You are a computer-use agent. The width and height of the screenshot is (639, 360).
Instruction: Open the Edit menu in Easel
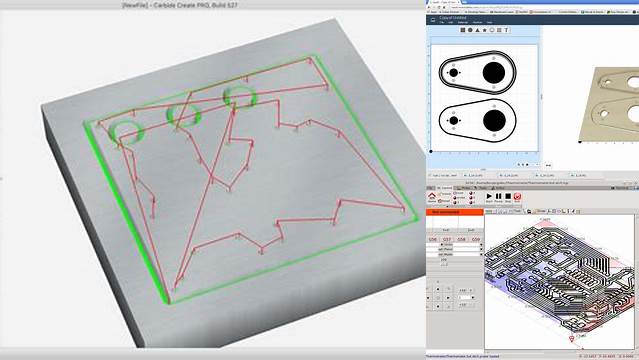(x=450, y=22)
